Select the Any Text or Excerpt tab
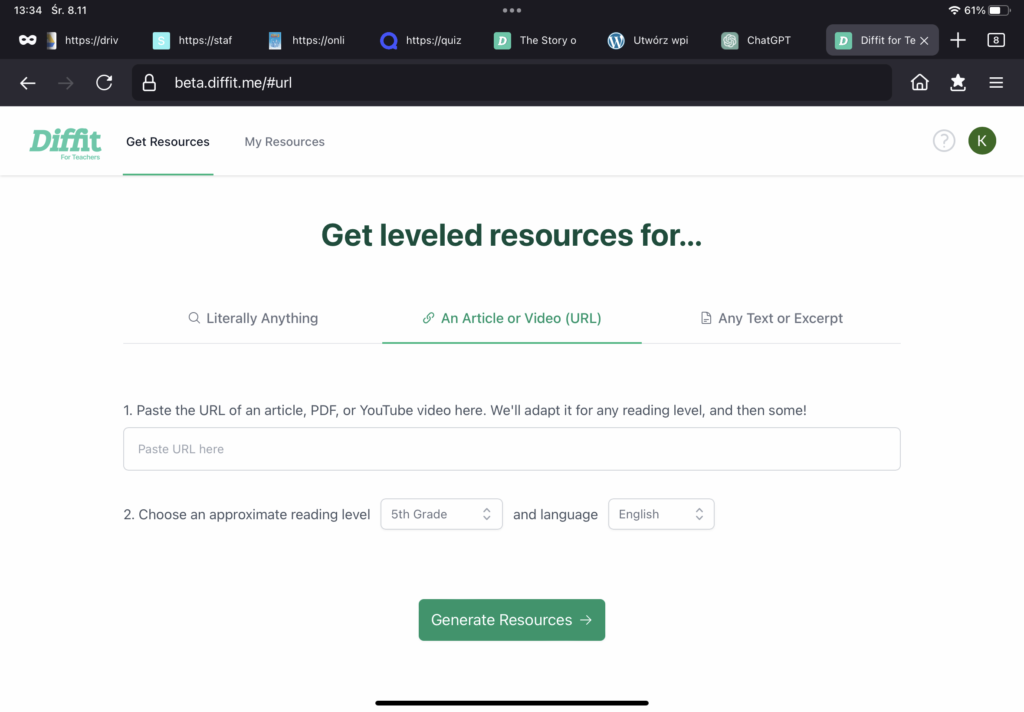The height and width of the screenshot is (712, 1024). click(x=771, y=318)
